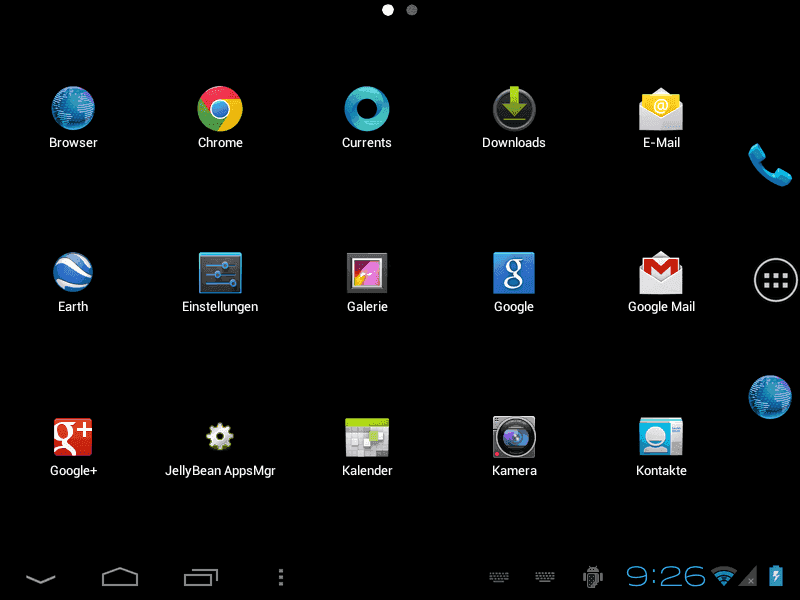Tap the charging battery status icon
The image size is (800, 600).
pos(776,576)
